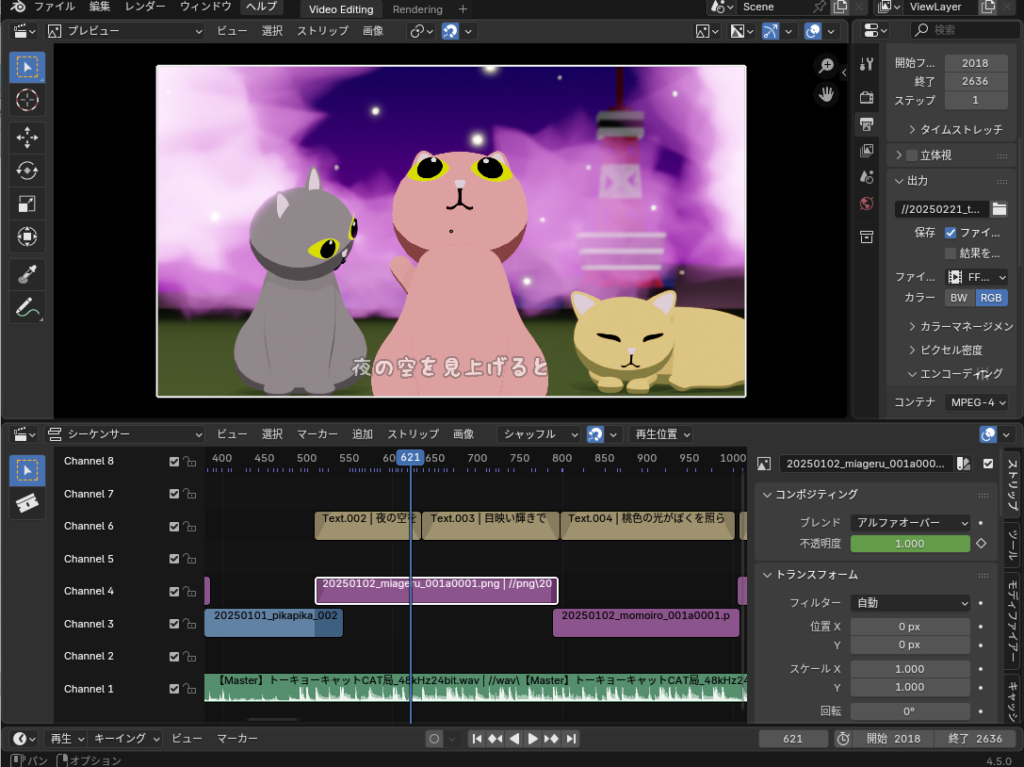Toggle Channel 4 mute checkbox
Viewport: 1024px width, 767px height.
[x=174, y=592]
